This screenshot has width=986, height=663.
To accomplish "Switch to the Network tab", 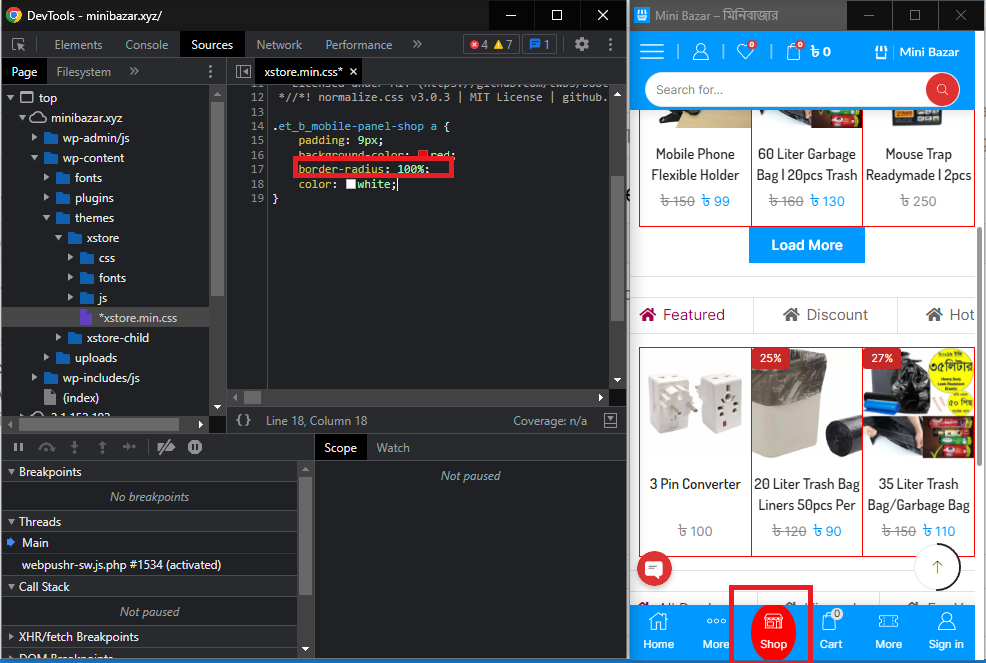I will [x=279, y=45].
